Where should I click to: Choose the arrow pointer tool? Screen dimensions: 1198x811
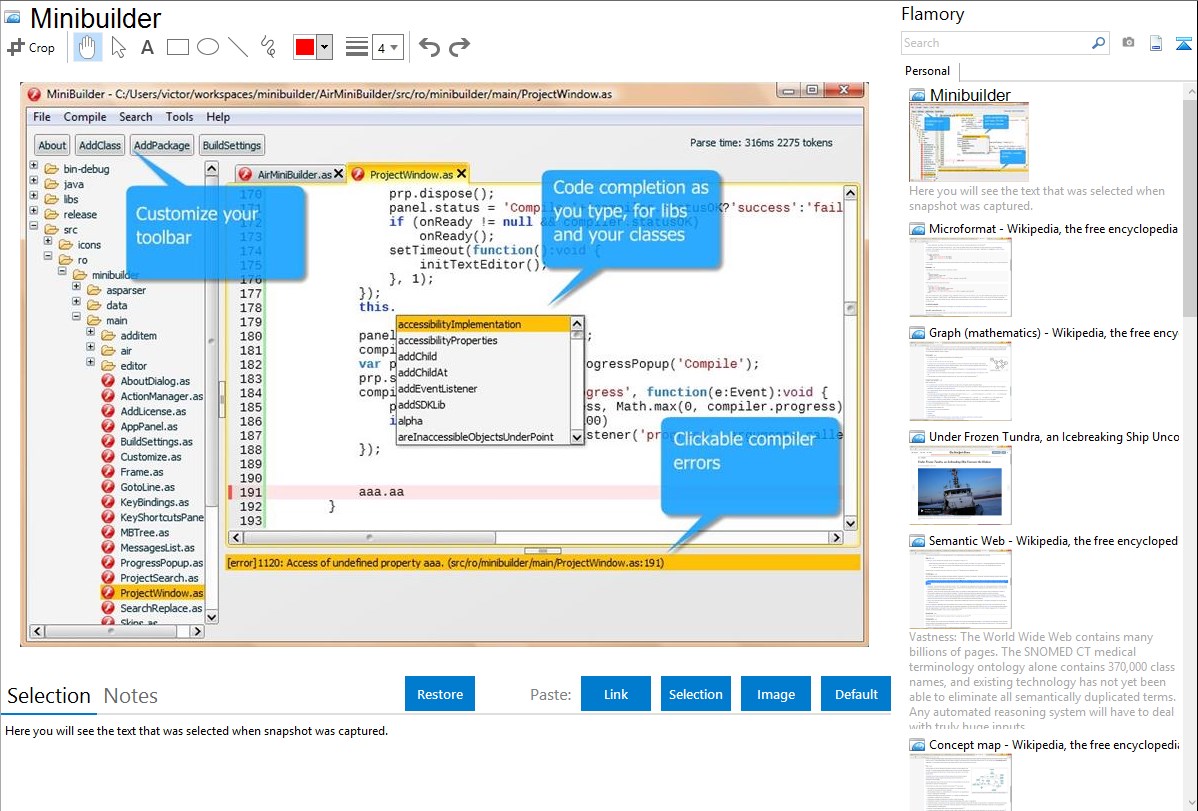(x=118, y=47)
